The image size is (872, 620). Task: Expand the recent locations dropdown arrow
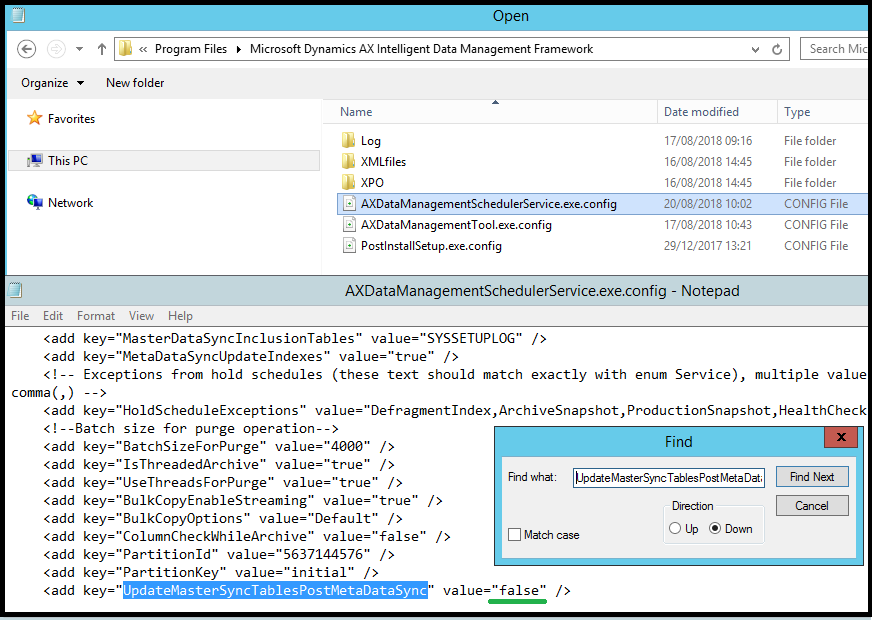(x=81, y=49)
